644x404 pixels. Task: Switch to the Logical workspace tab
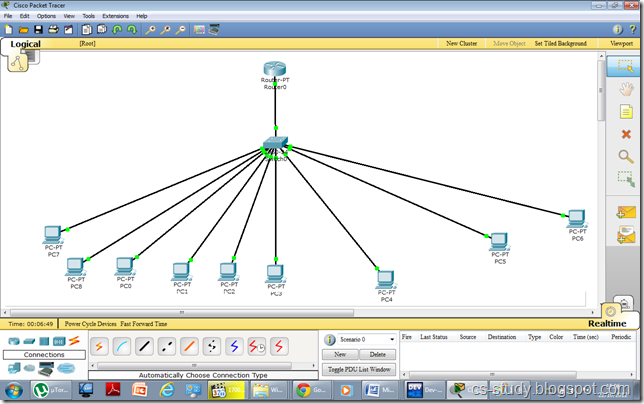click(x=25, y=44)
